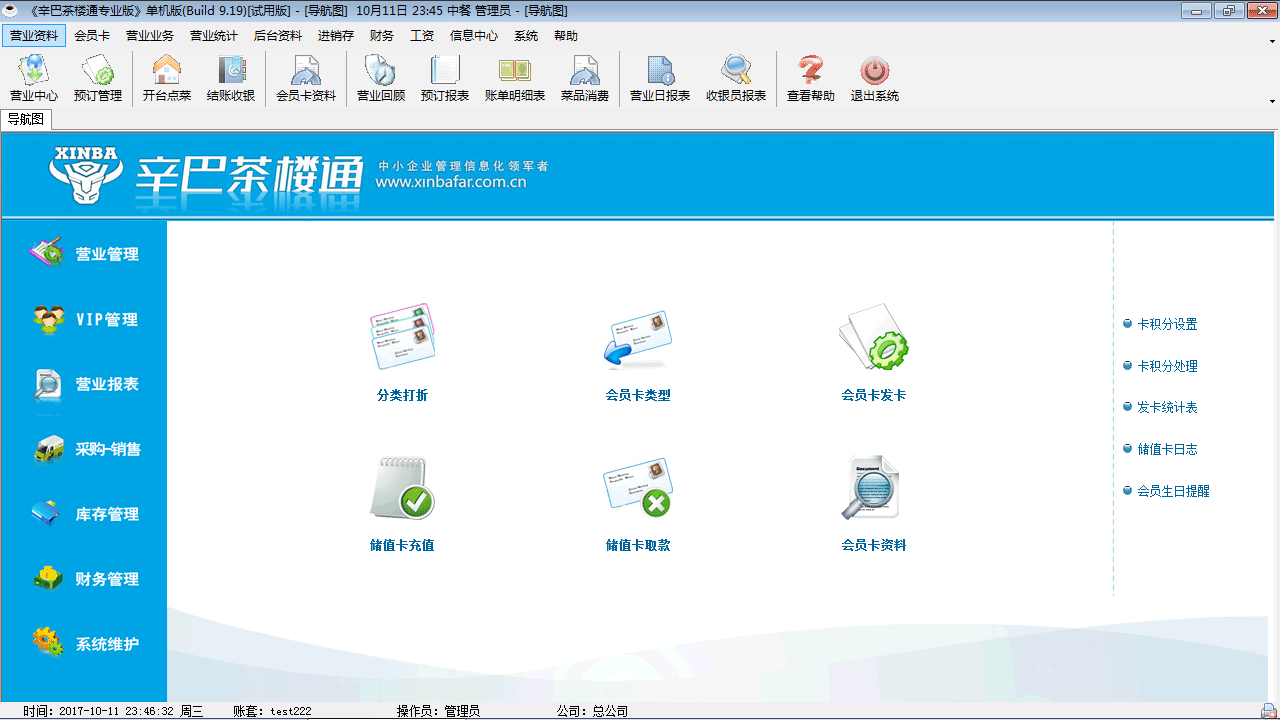Open 会员卡类型 icon
The height and width of the screenshot is (720, 1280).
[x=638, y=340]
